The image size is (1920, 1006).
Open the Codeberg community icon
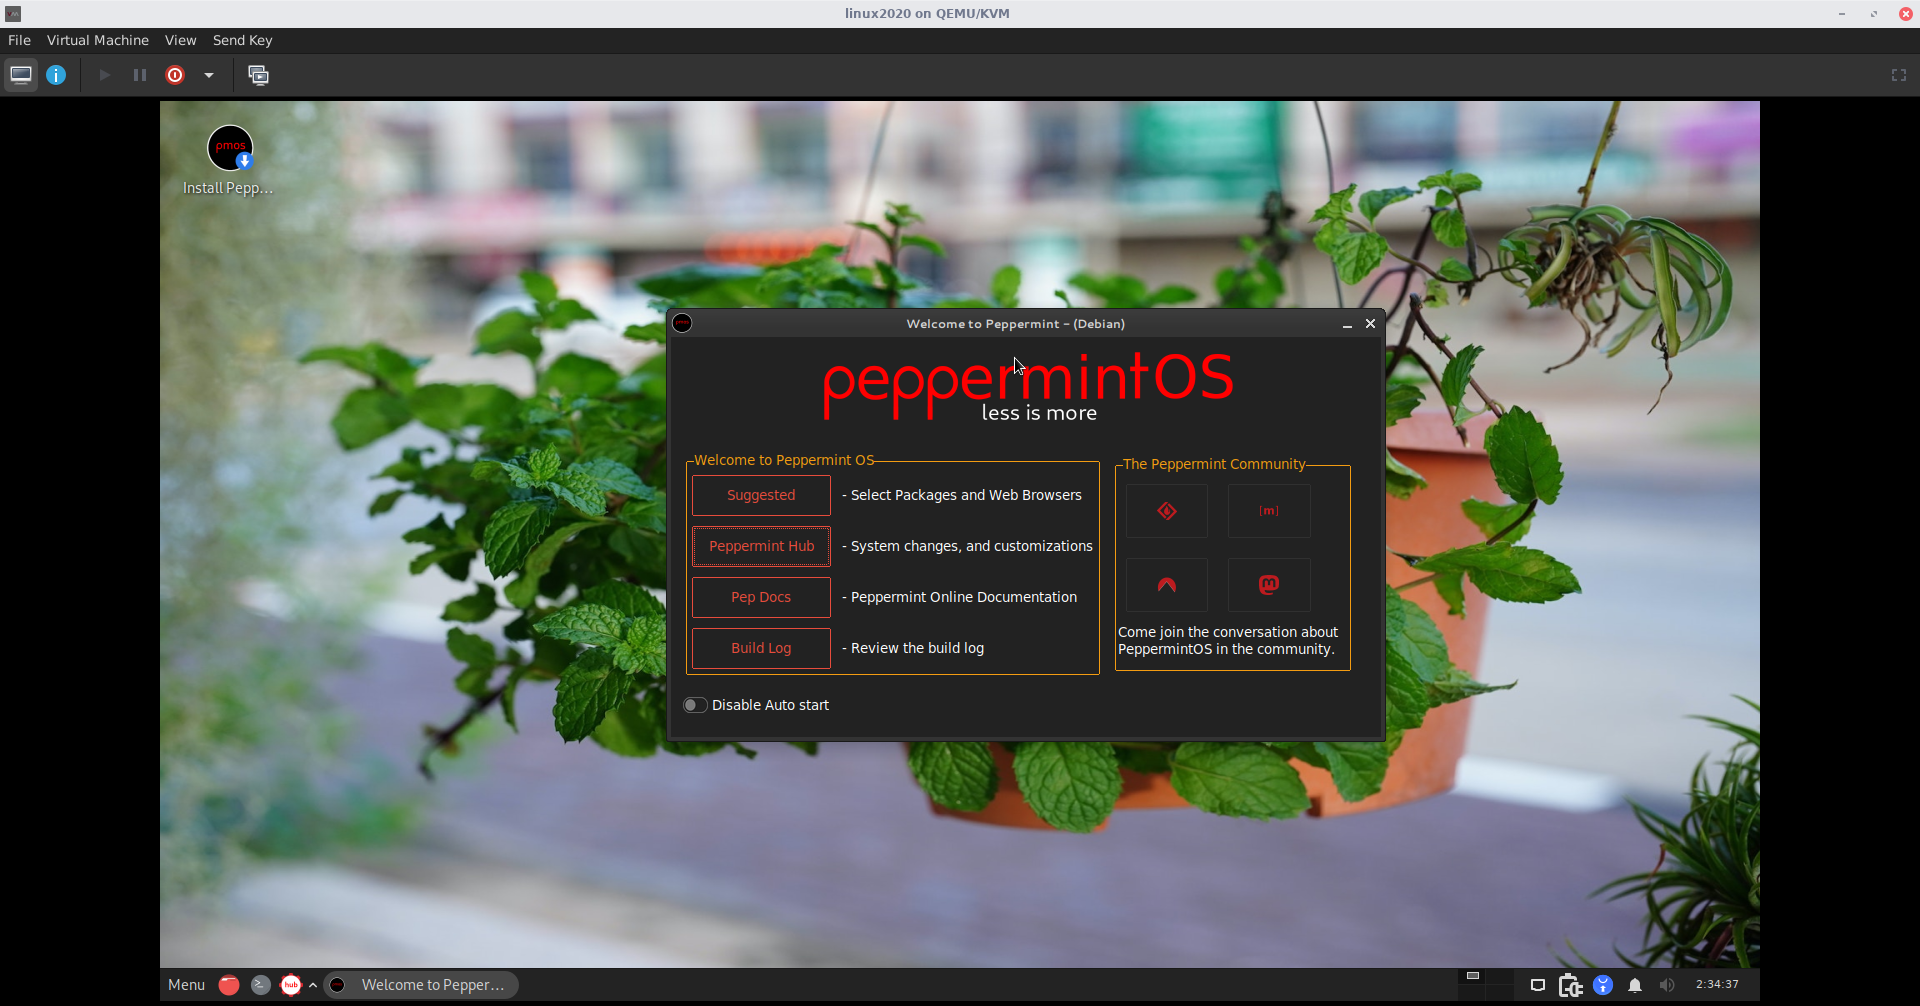[x=1166, y=510]
